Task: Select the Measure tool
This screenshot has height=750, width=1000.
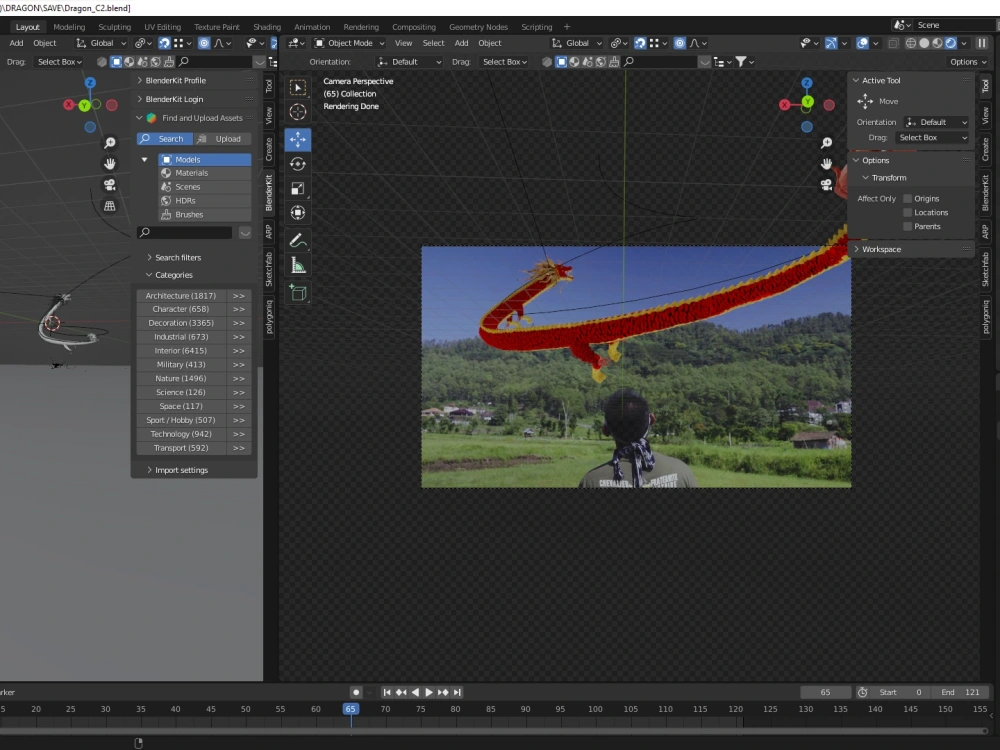Action: coord(298,264)
